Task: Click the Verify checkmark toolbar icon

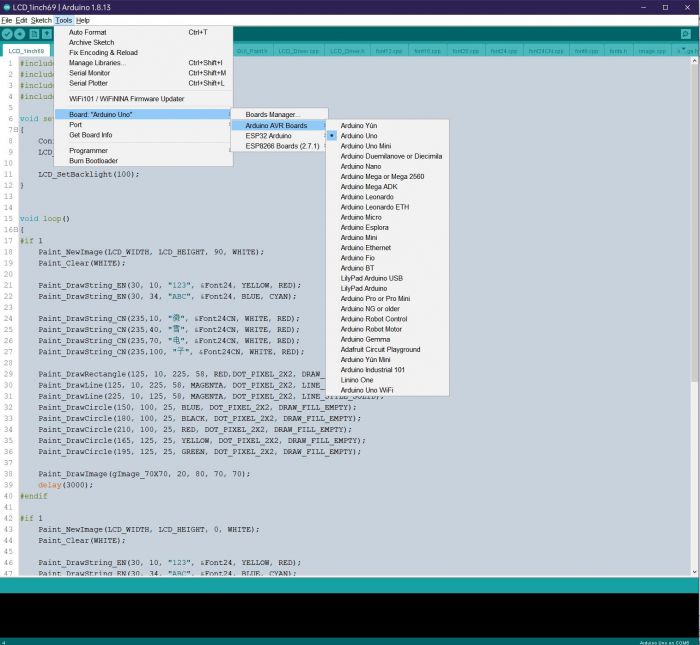Action: [x=7, y=34]
